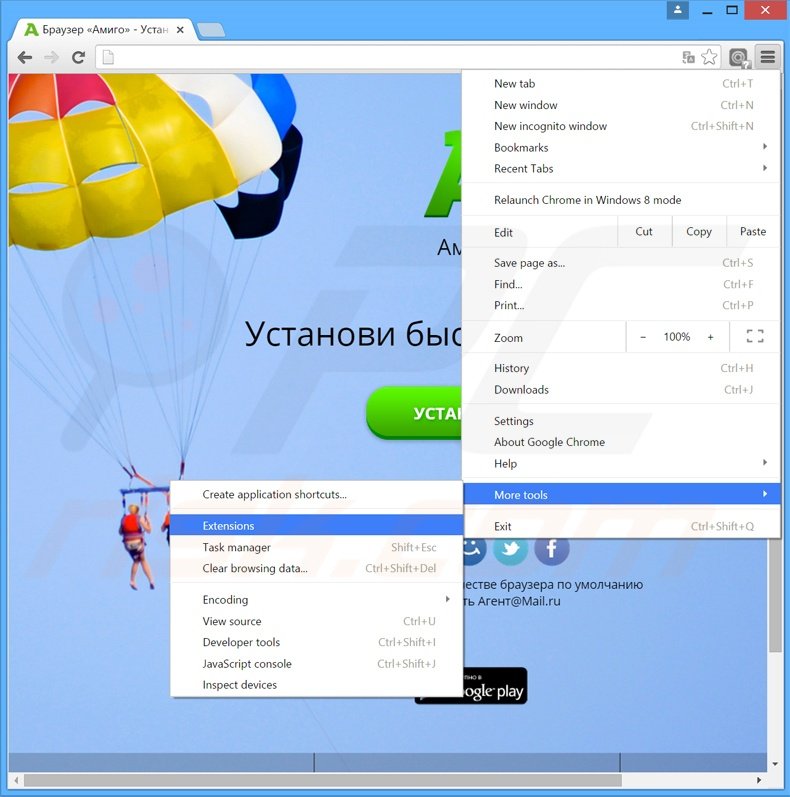Click the Paste button in Edit row

pos(753,232)
